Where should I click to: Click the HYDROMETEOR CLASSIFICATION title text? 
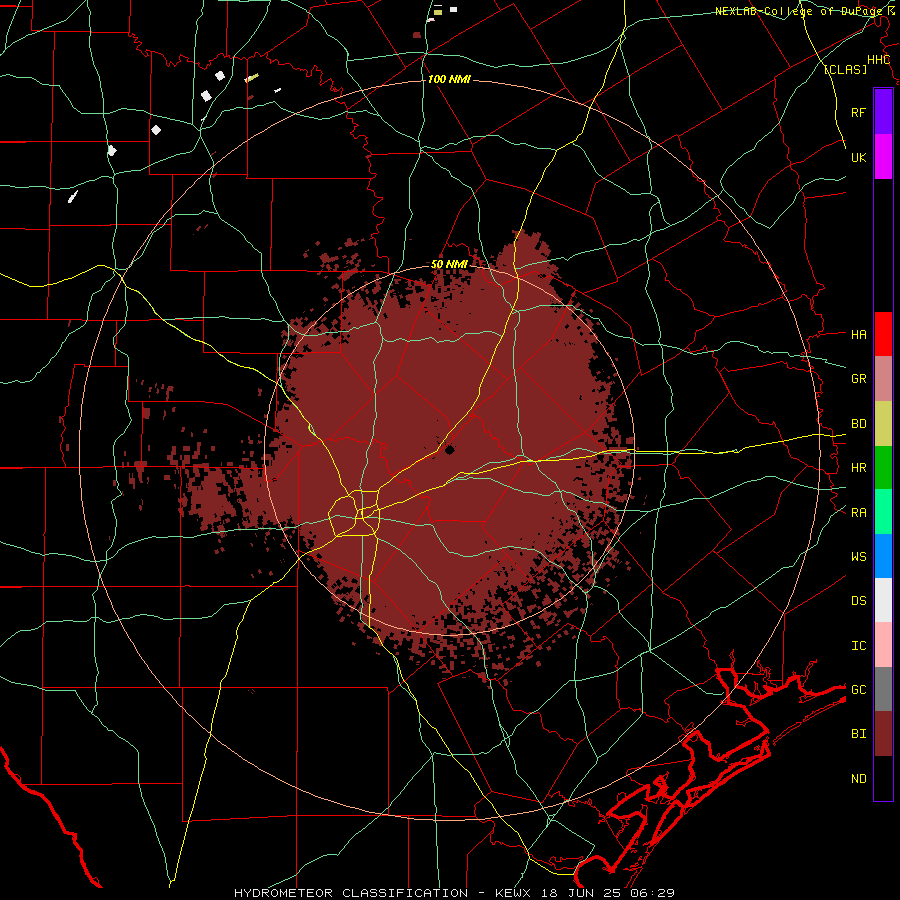coord(351,893)
